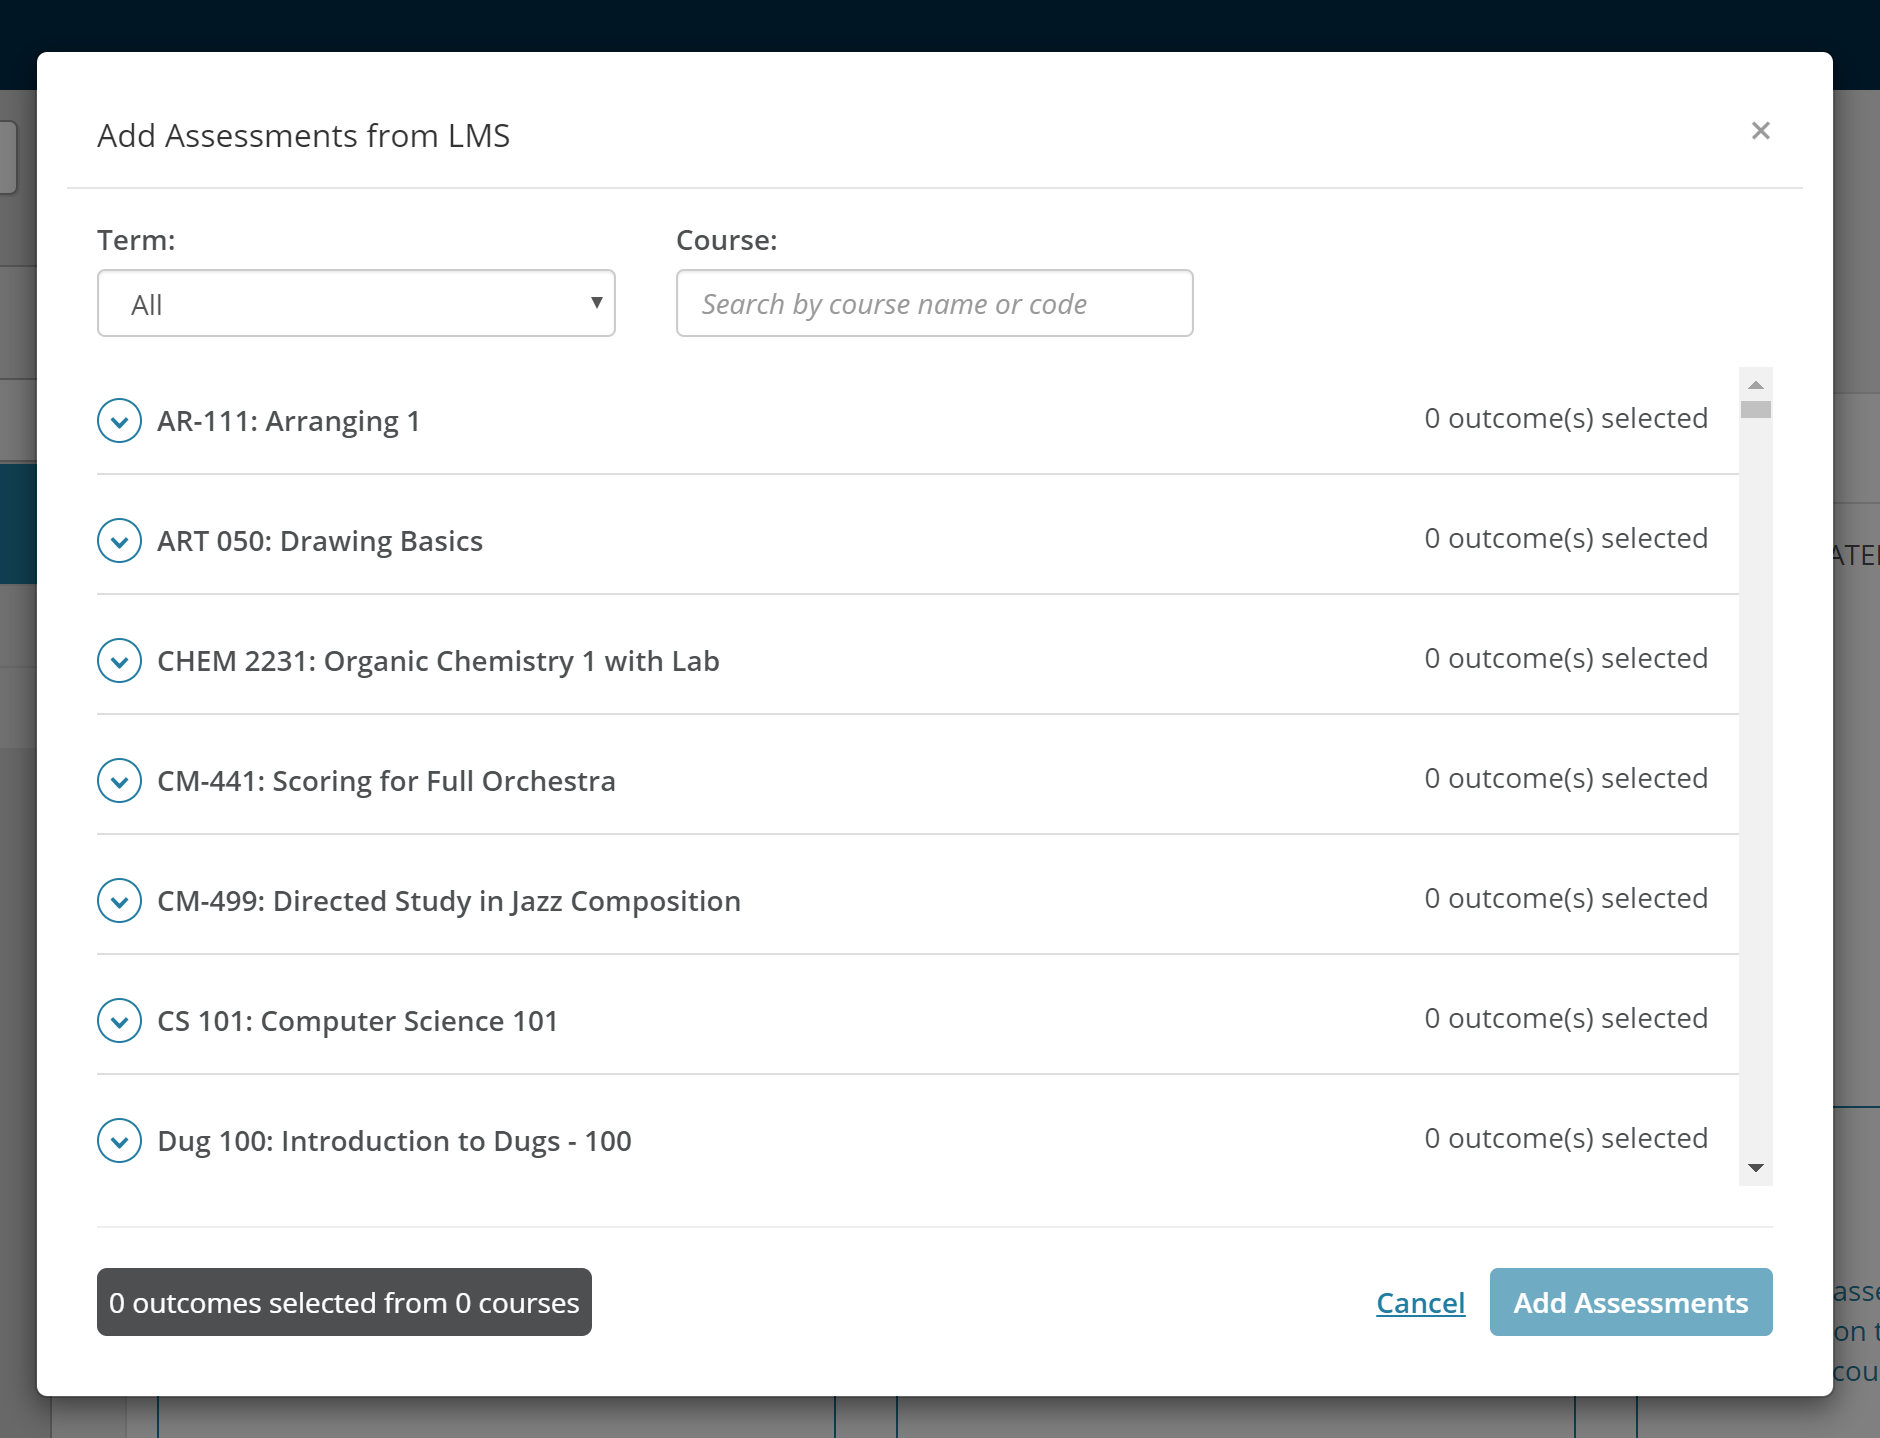Close the Add Assessments from LMS dialog
1880x1438 pixels.
tap(1761, 131)
